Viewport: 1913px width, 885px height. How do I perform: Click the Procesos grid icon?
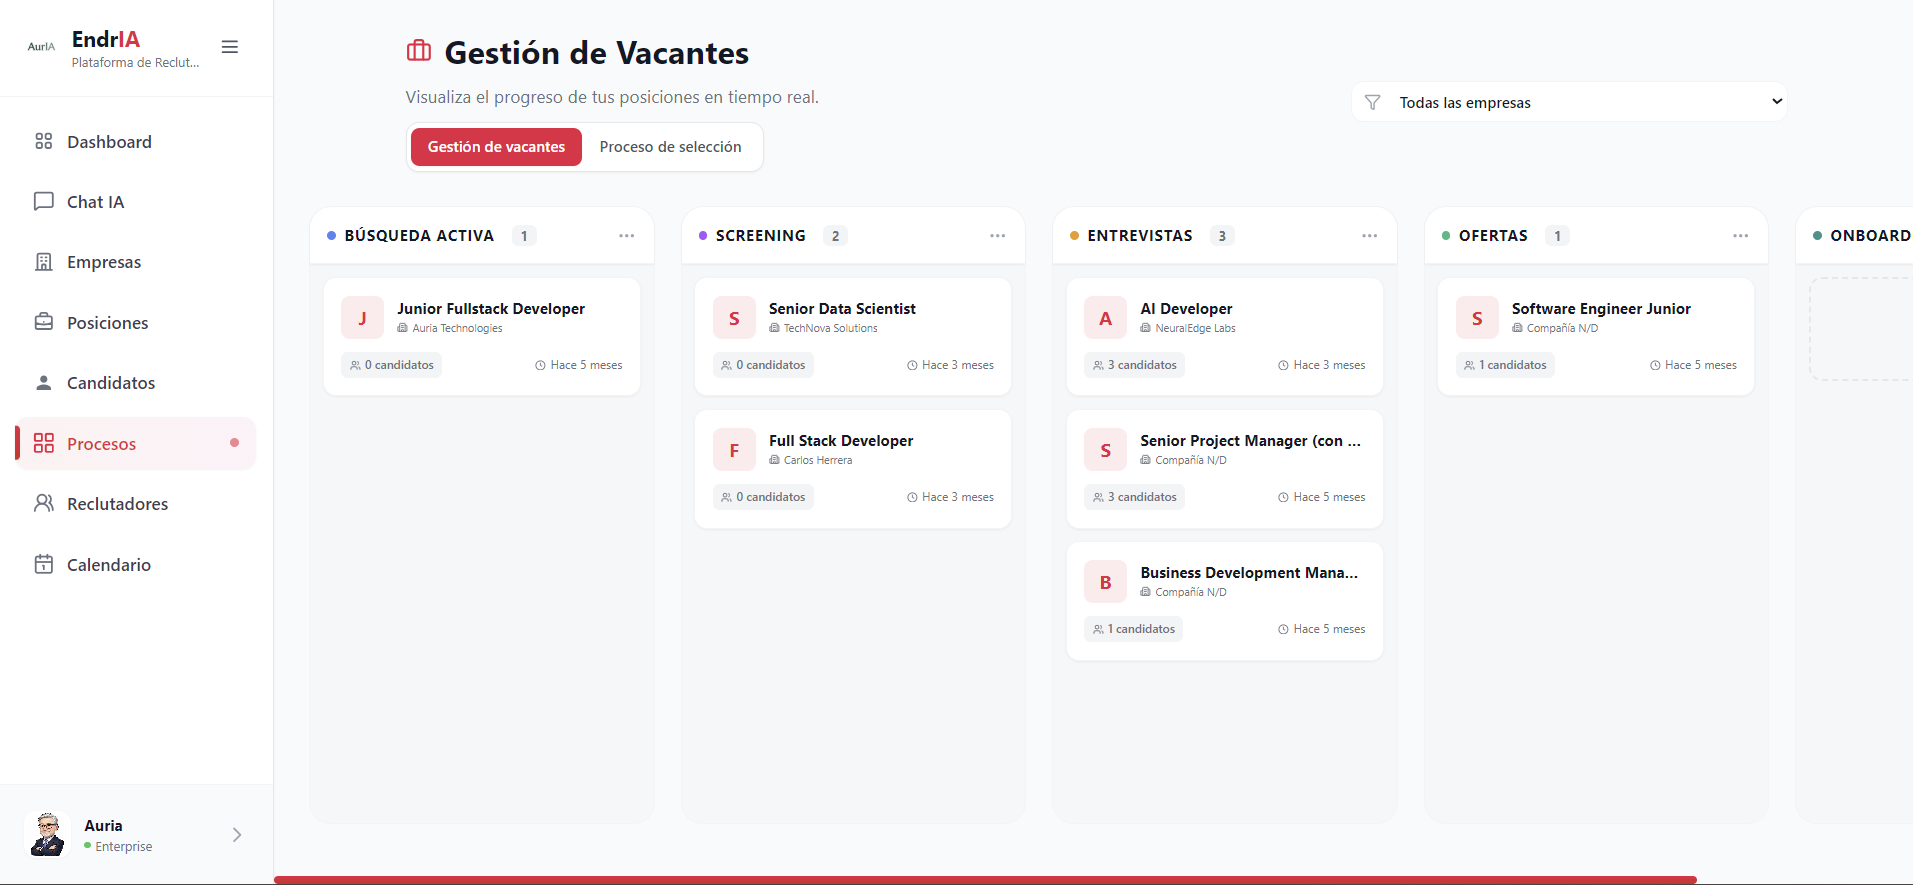(x=44, y=443)
